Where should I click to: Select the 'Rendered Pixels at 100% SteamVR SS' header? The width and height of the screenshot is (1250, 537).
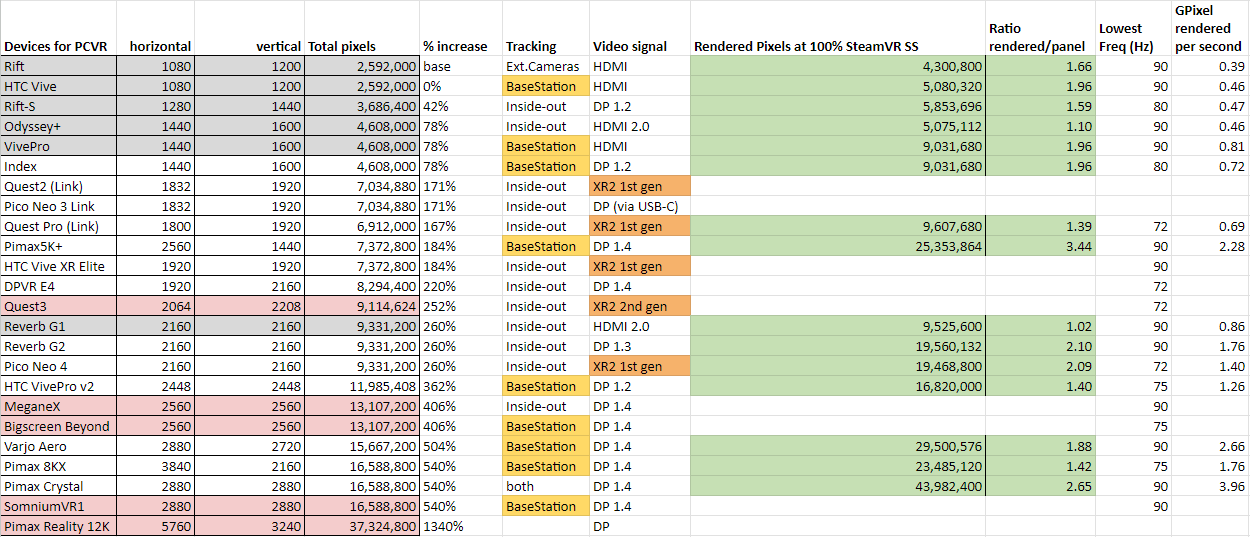[x=838, y=46]
